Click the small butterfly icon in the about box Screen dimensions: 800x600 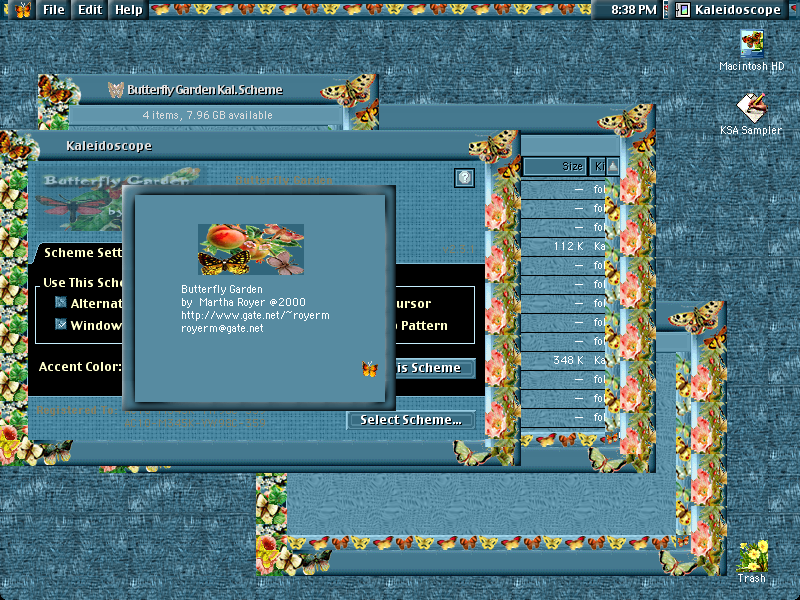click(x=370, y=368)
